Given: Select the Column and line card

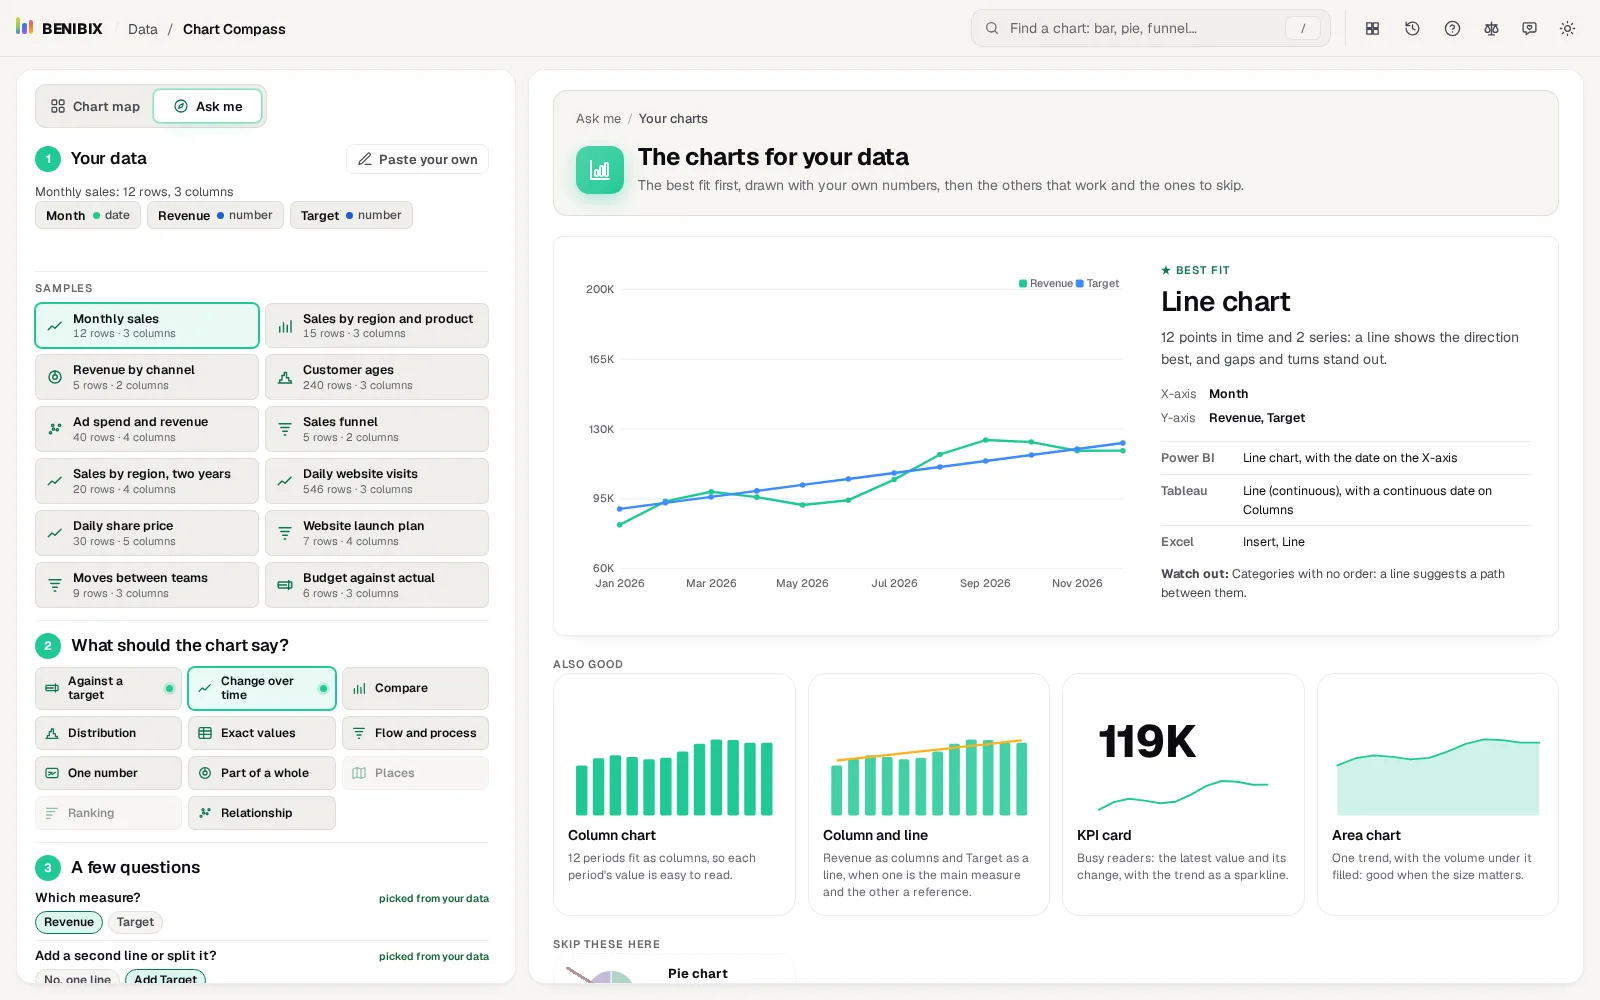Looking at the screenshot, I should (x=929, y=794).
